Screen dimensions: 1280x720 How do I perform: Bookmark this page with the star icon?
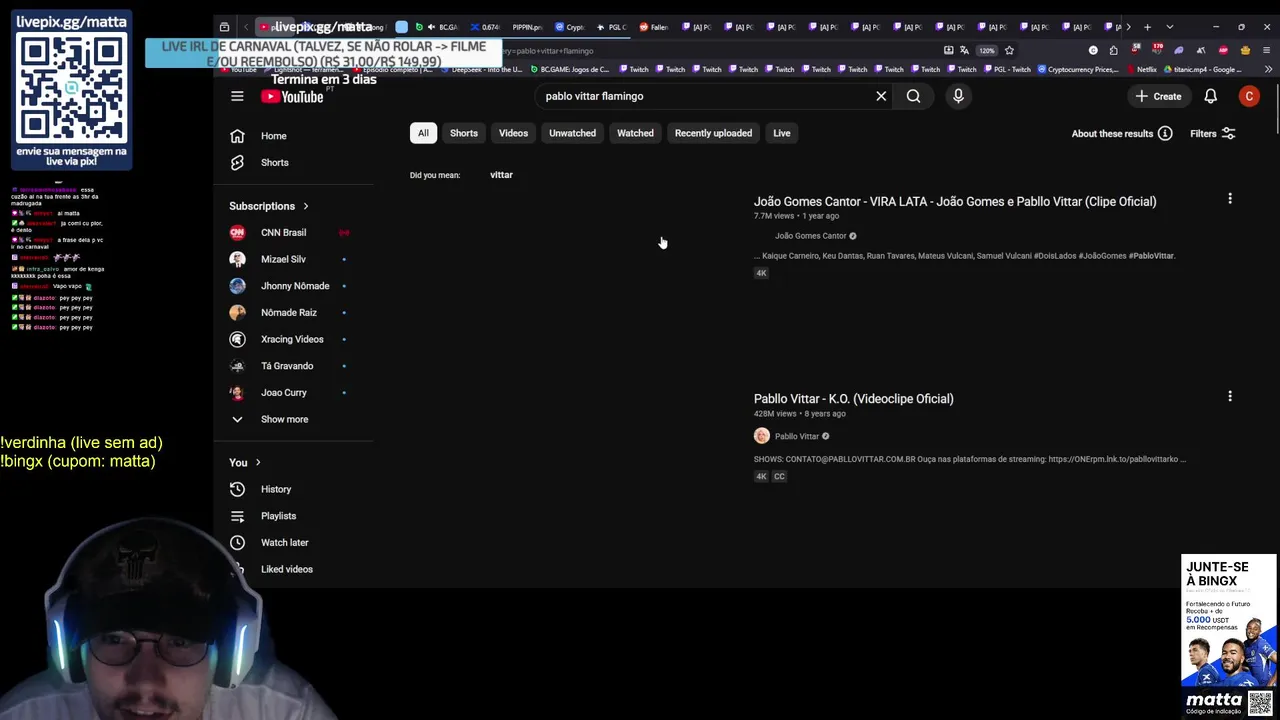coord(1009,50)
